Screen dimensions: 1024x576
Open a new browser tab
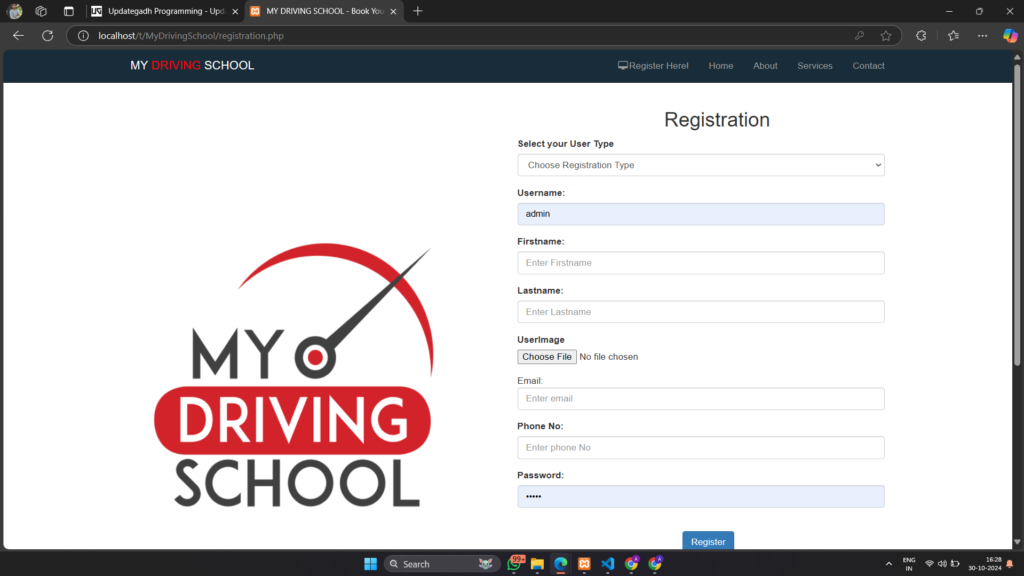click(418, 11)
